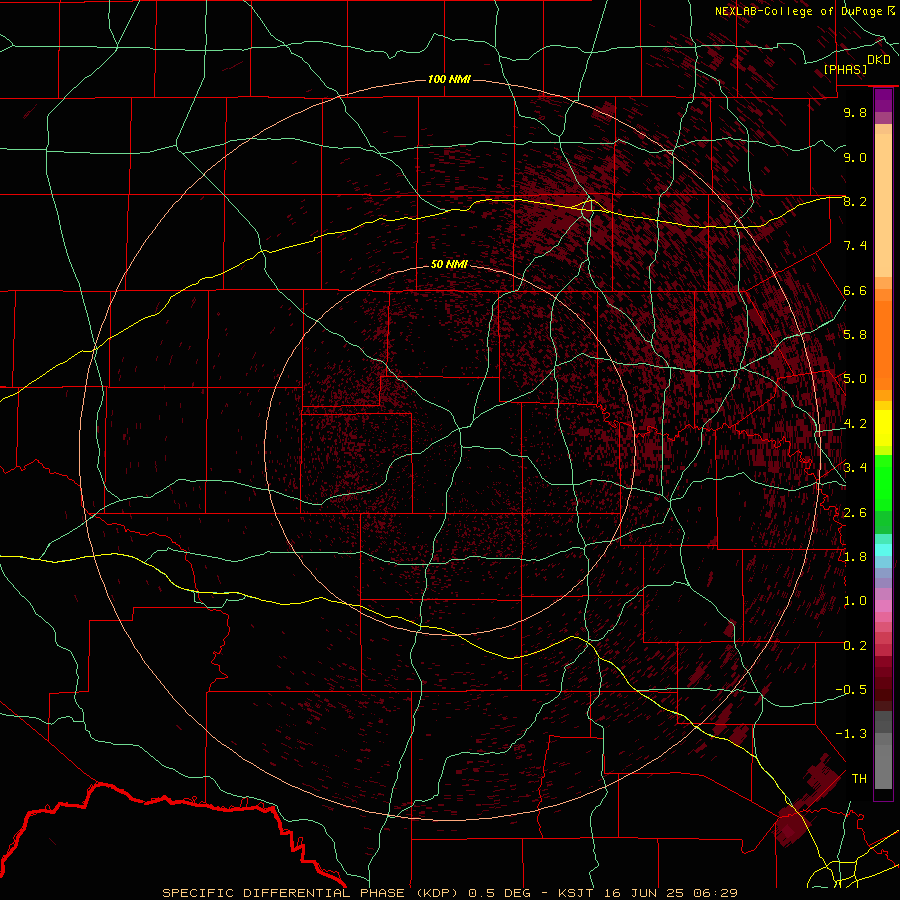900x900 pixels.
Task: Click the 50 NMI range ring label
Action: (x=449, y=264)
